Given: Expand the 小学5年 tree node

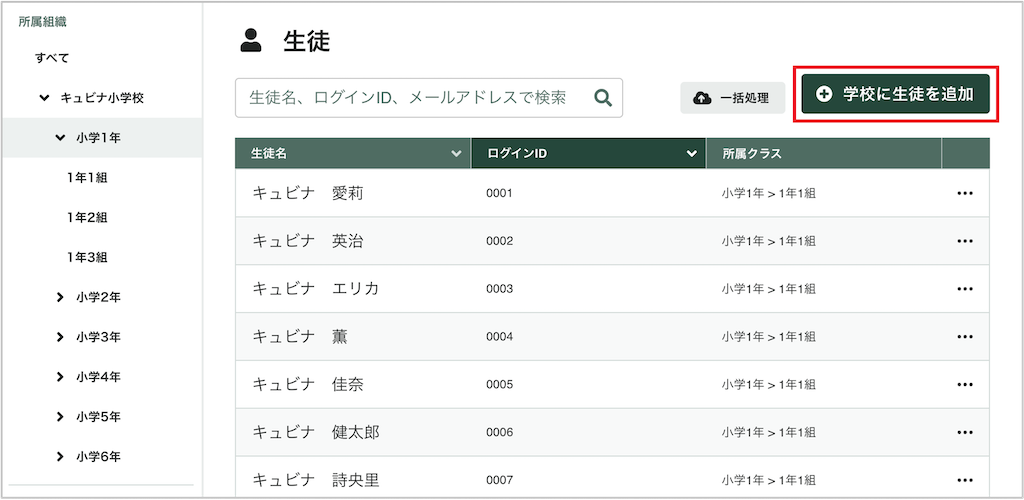Looking at the screenshot, I should coord(60,416).
